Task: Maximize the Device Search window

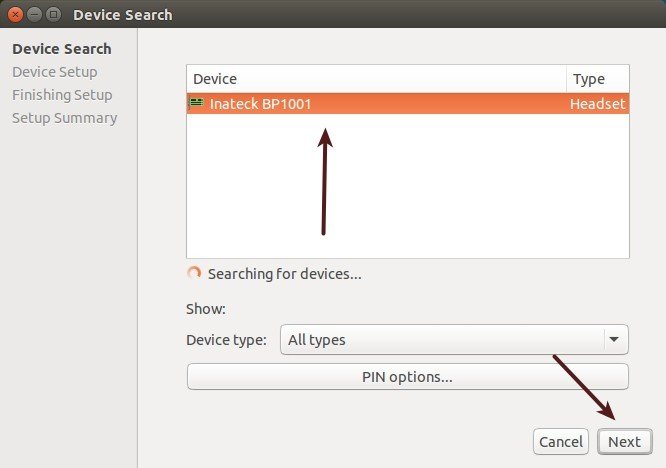Action: pos(53,14)
